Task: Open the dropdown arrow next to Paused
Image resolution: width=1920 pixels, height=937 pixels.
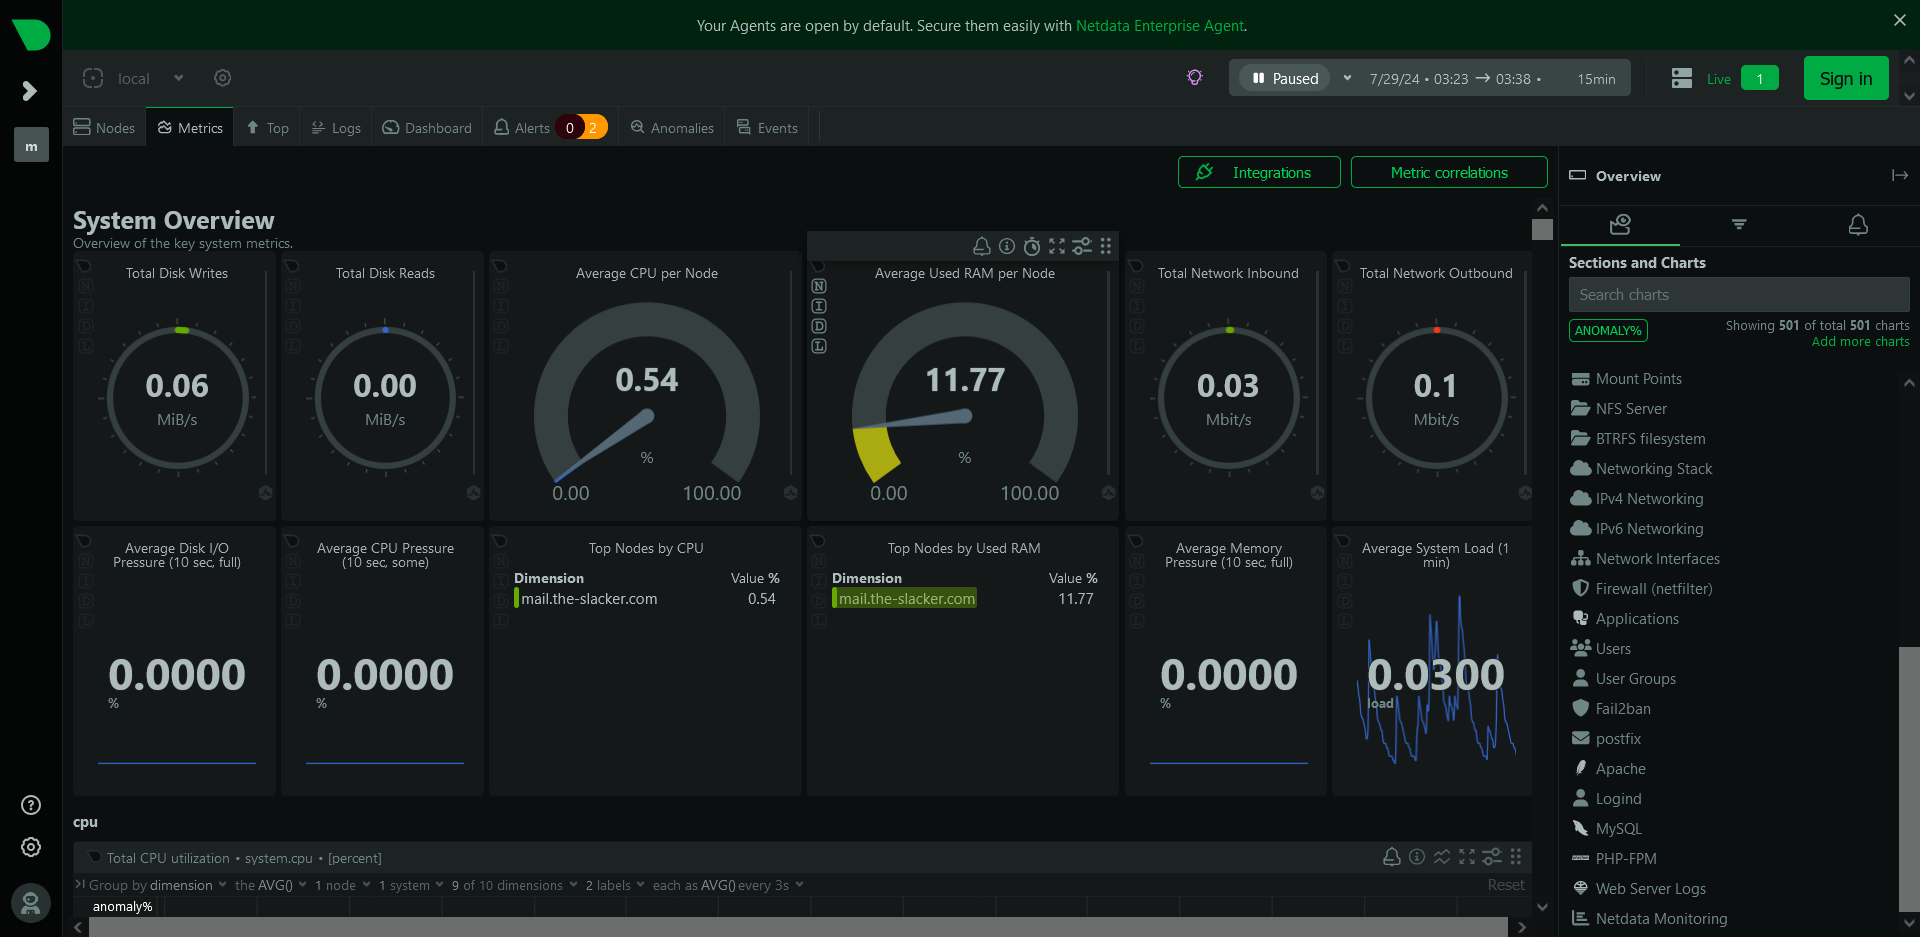Action: pos(1347,78)
